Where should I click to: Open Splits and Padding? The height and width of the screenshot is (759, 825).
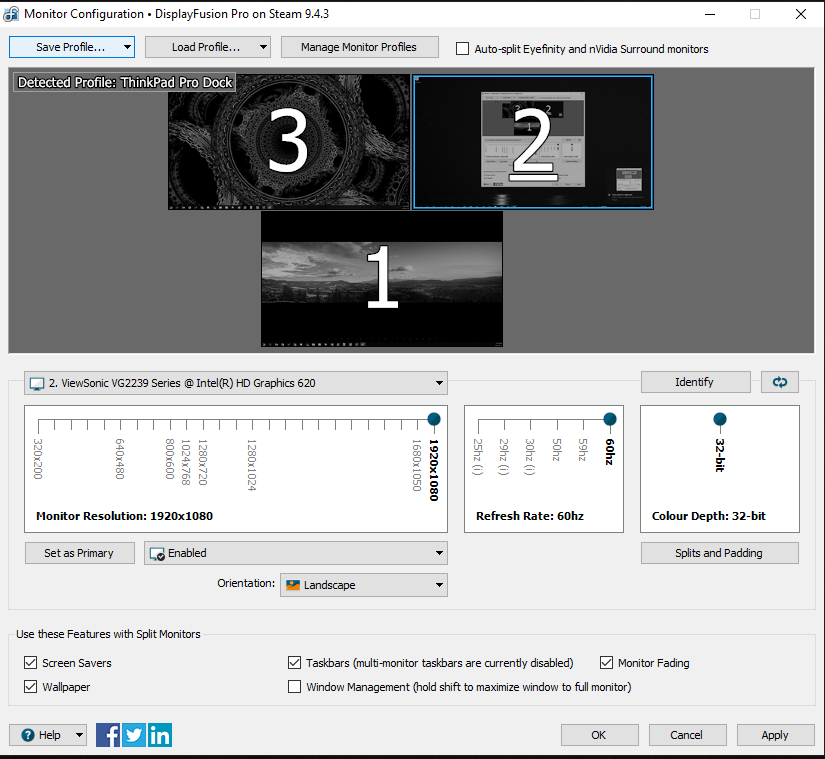click(719, 553)
